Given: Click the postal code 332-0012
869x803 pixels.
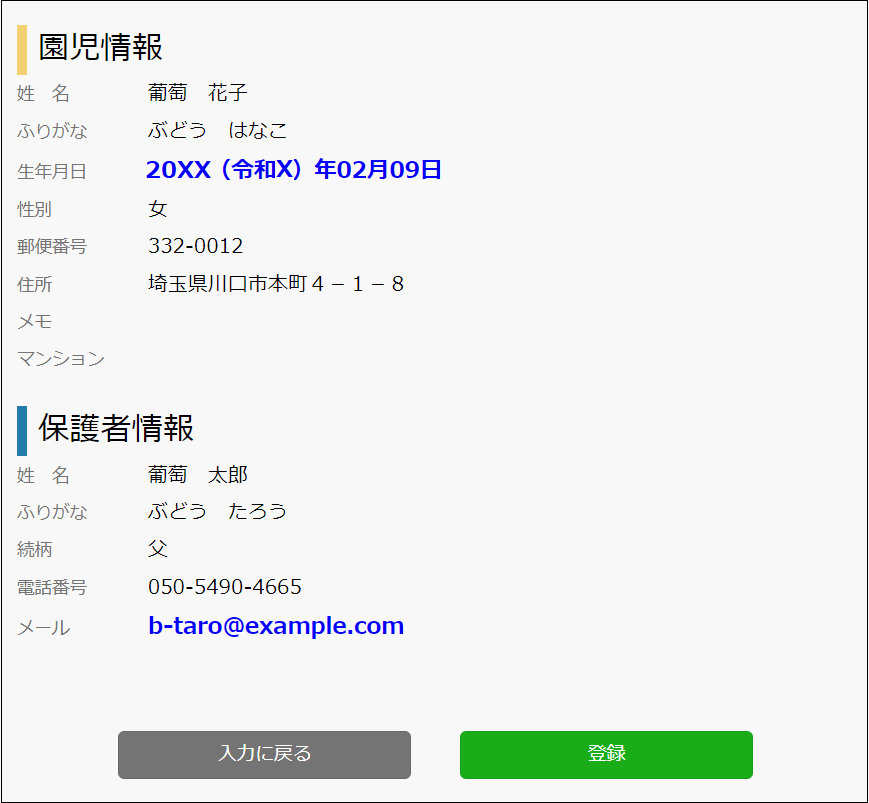Looking at the screenshot, I should 196,246.
